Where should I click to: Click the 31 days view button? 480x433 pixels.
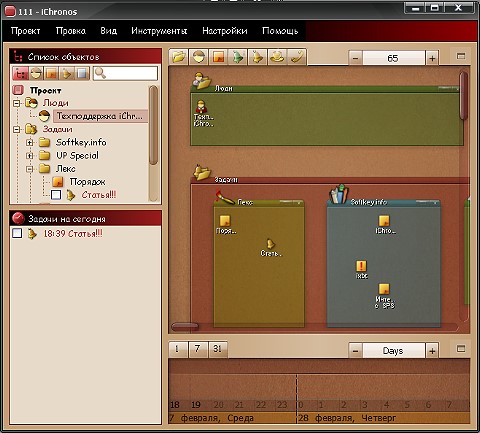(218, 349)
